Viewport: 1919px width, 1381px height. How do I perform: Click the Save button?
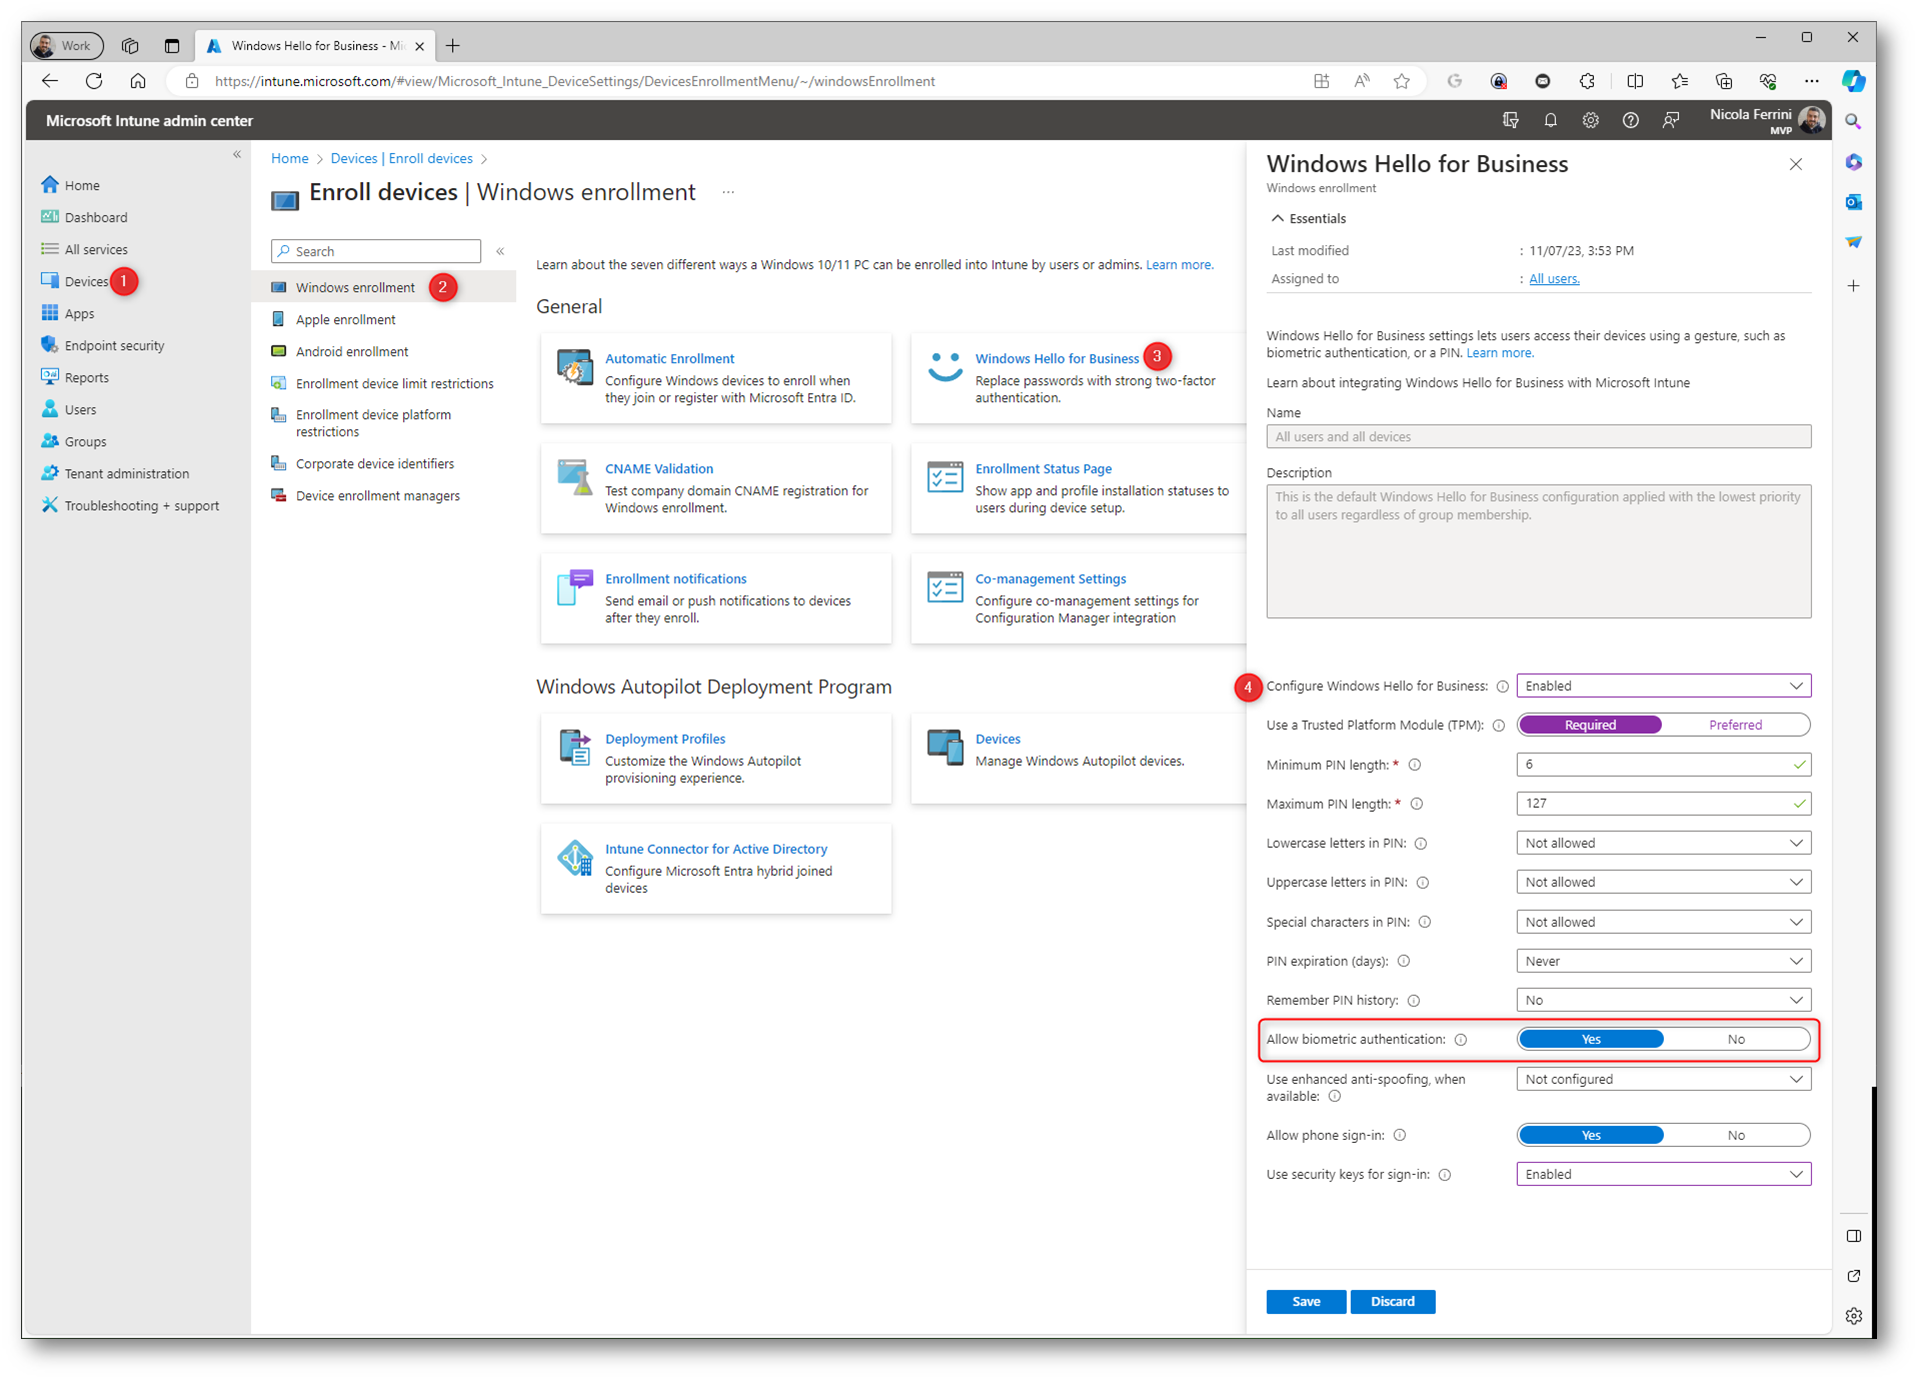(1305, 1301)
